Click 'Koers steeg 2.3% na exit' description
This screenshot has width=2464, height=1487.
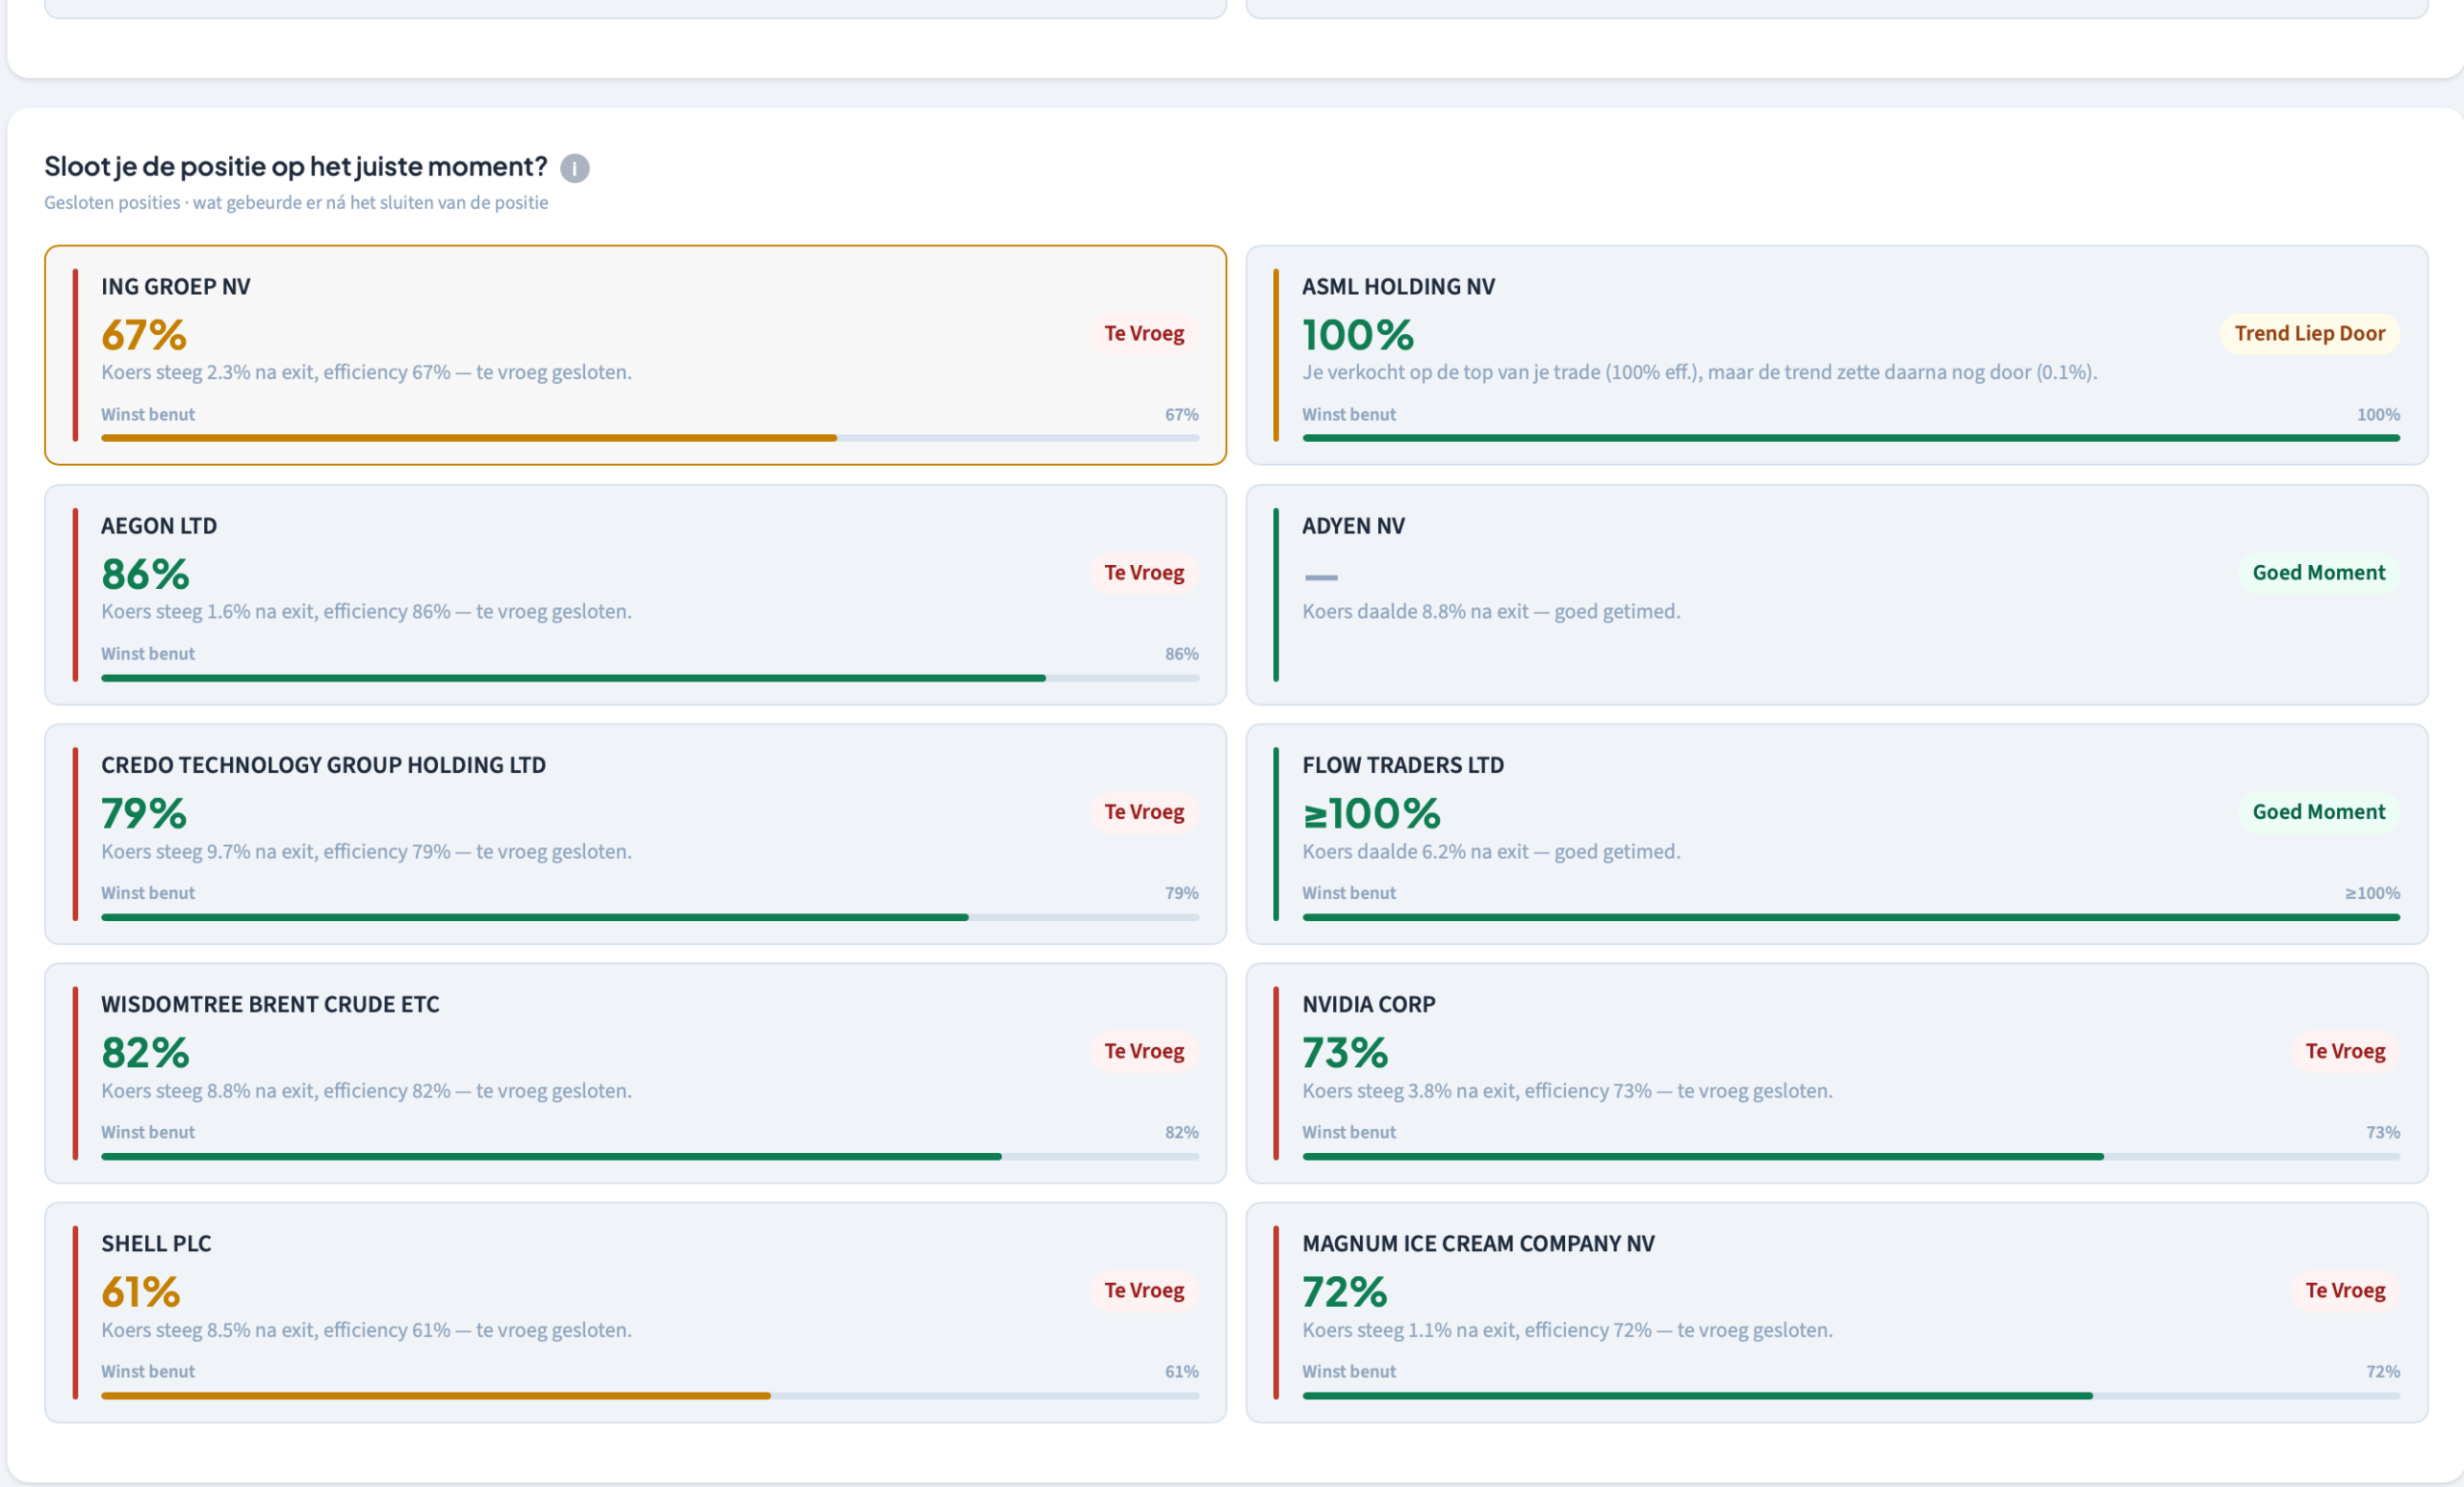click(x=366, y=372)
